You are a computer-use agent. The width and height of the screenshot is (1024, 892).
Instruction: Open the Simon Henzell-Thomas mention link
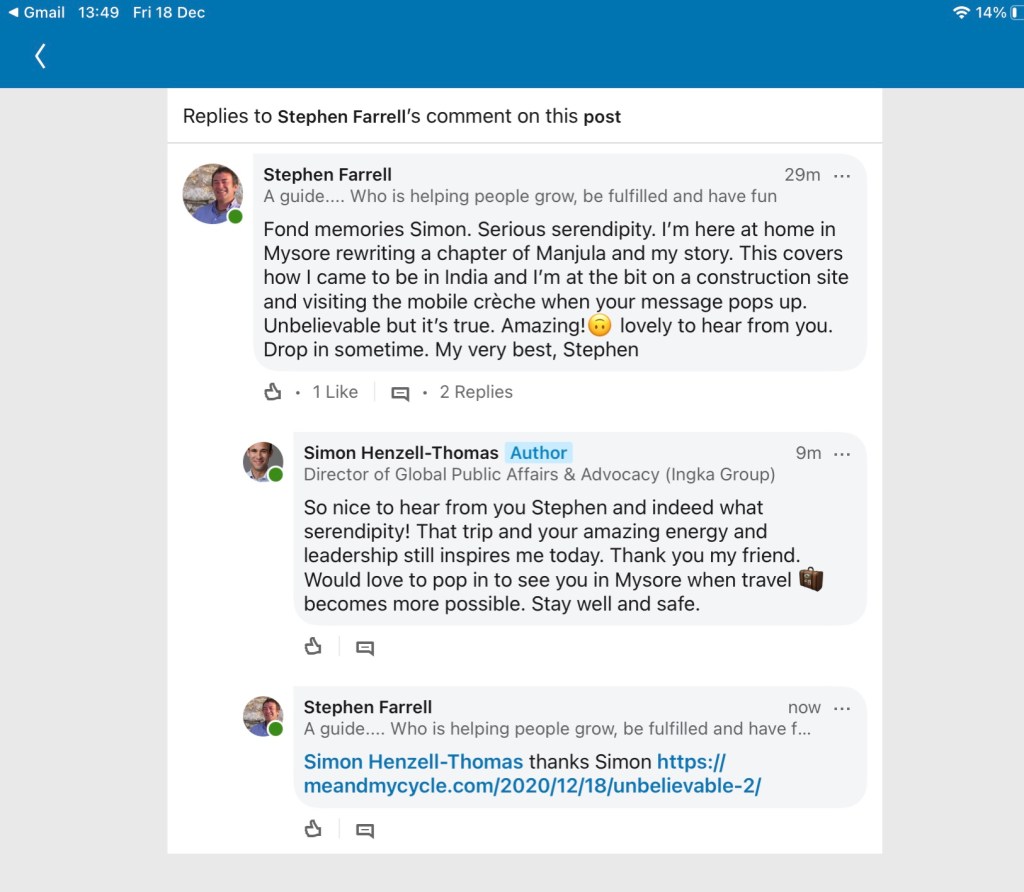(413, 762)
